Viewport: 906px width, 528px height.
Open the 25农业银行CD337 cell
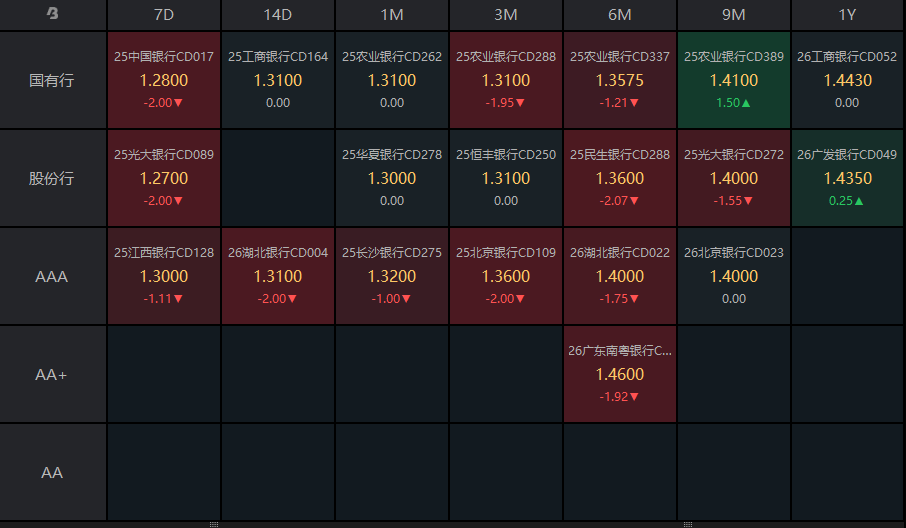(x=619, y=80)
